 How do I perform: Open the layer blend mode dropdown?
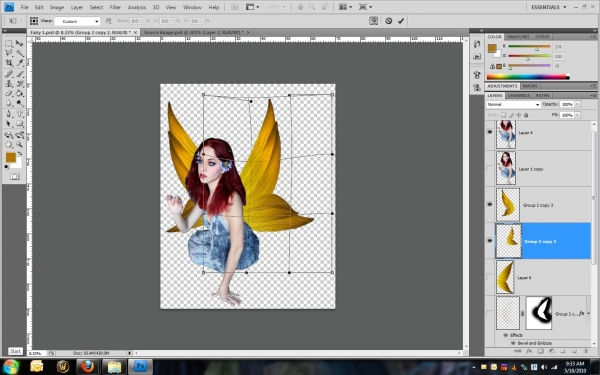coord(513,104)
